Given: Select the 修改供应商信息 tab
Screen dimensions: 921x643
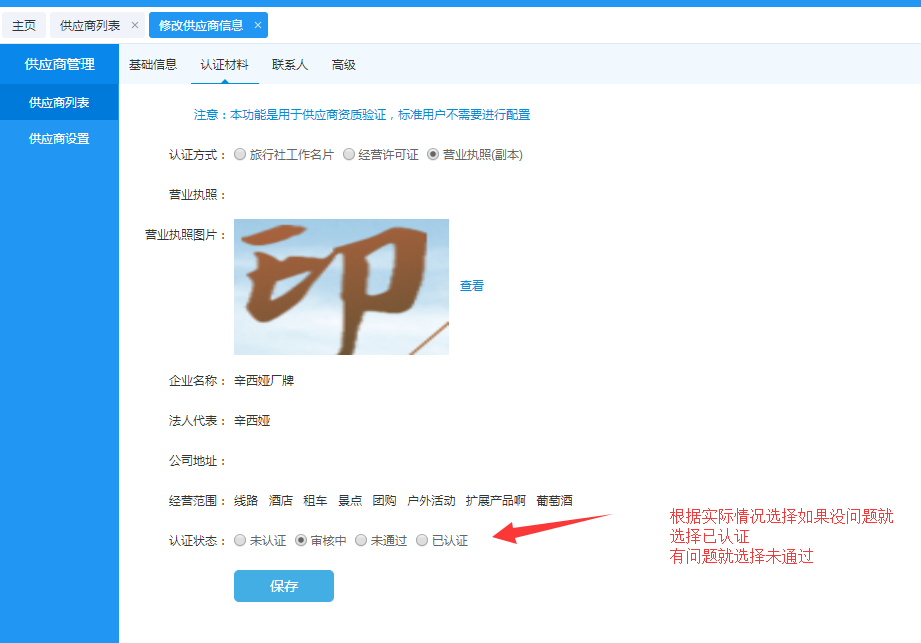Looking at the screenshot, I should click(x=201, y=25).
